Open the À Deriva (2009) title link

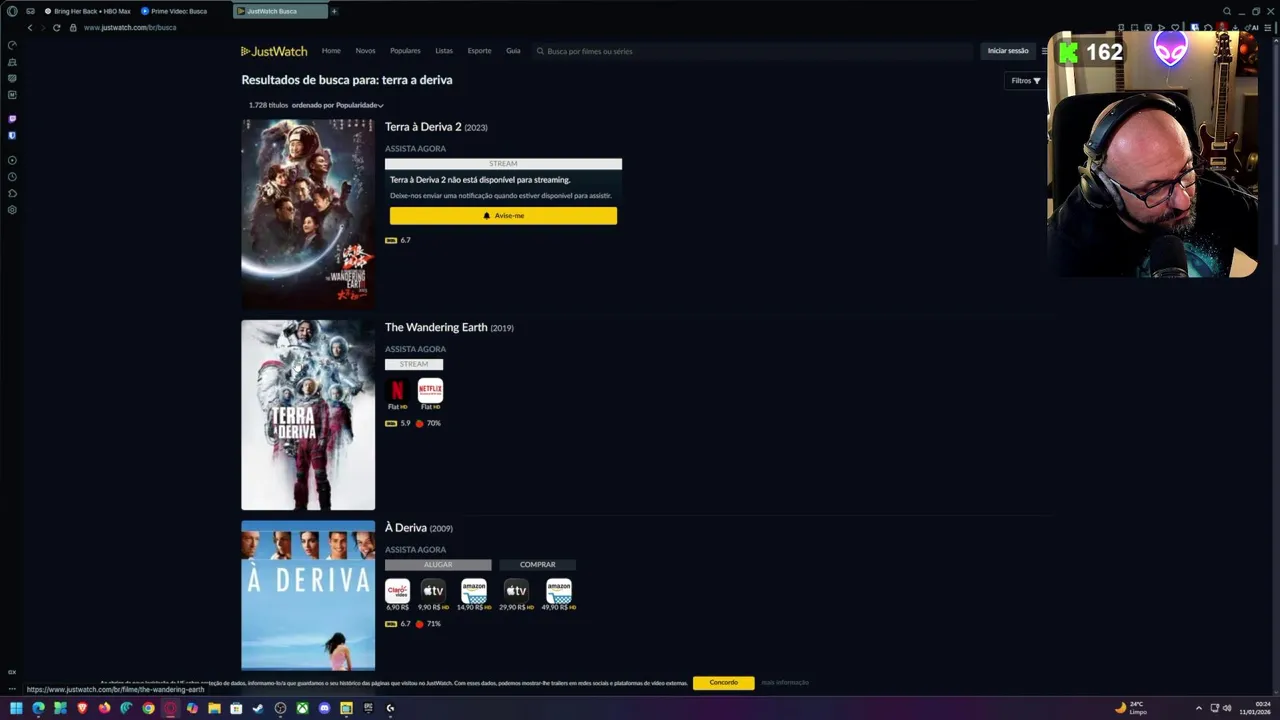419,528
